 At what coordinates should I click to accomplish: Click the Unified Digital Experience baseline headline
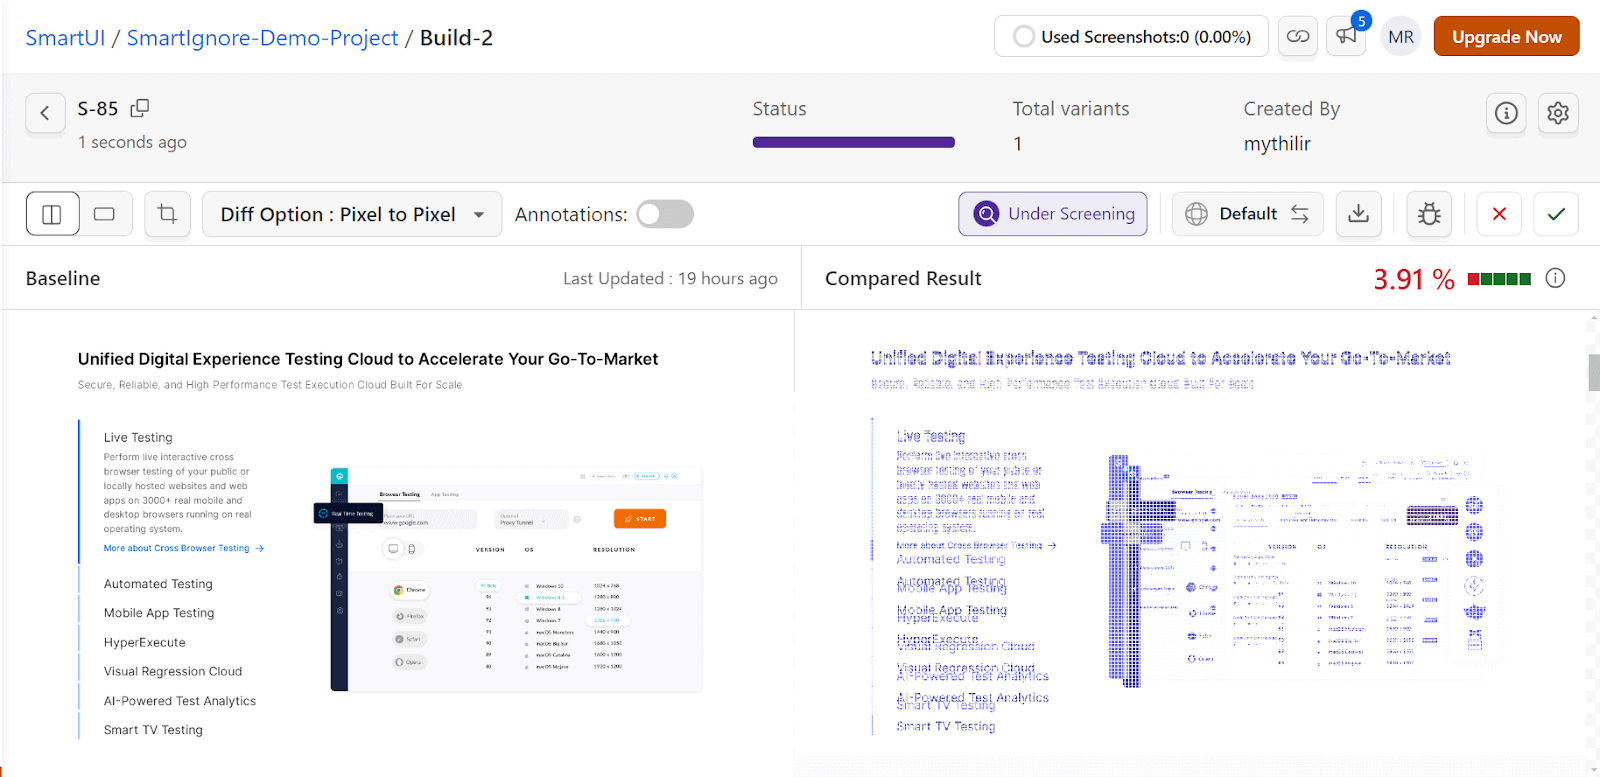(x=368, y=359)
